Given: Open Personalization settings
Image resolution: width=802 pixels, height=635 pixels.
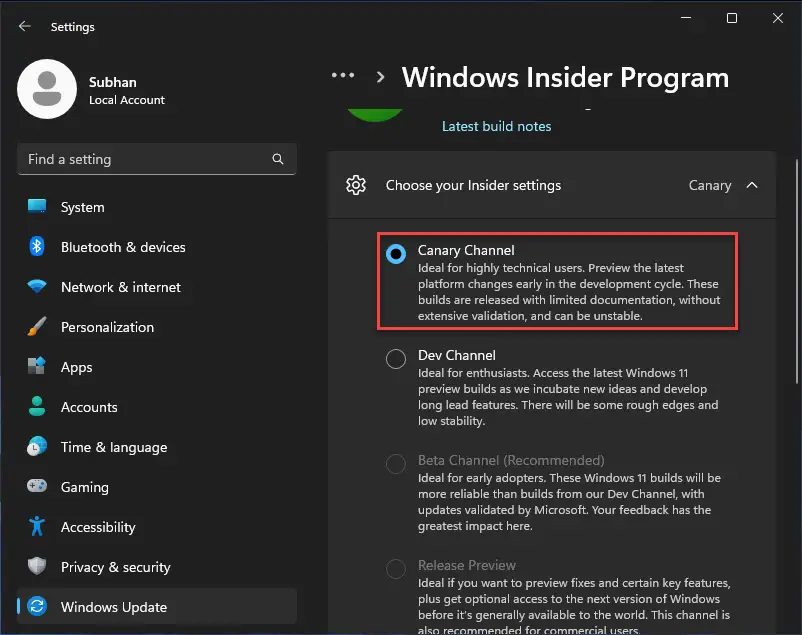Looking at the screenshot, I should click(157, 326).
